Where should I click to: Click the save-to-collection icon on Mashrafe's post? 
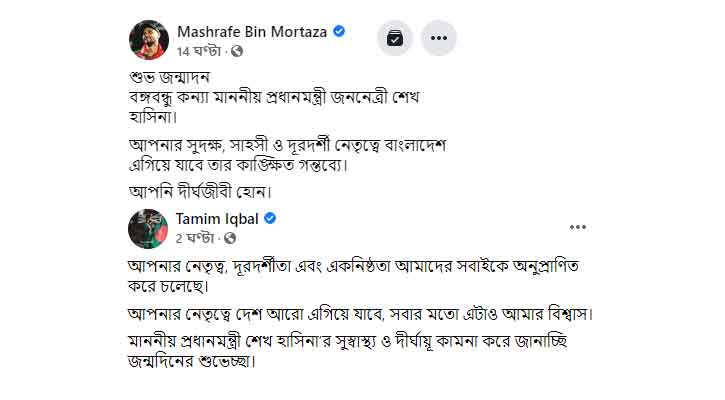(395, 38)
